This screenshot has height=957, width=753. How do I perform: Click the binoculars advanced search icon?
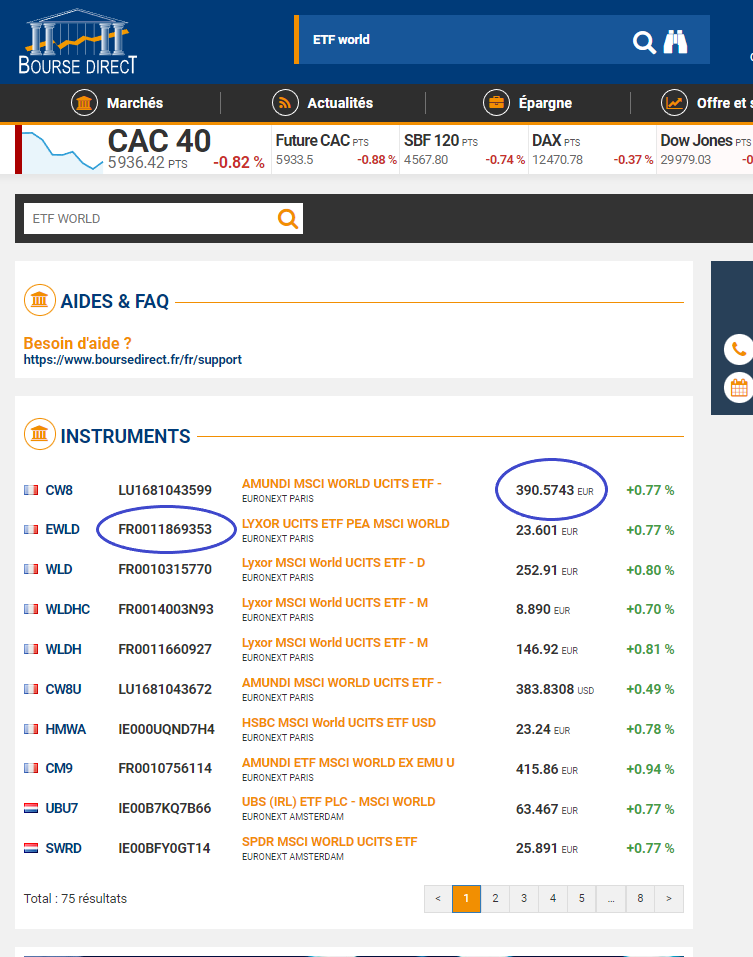(676, 41)
